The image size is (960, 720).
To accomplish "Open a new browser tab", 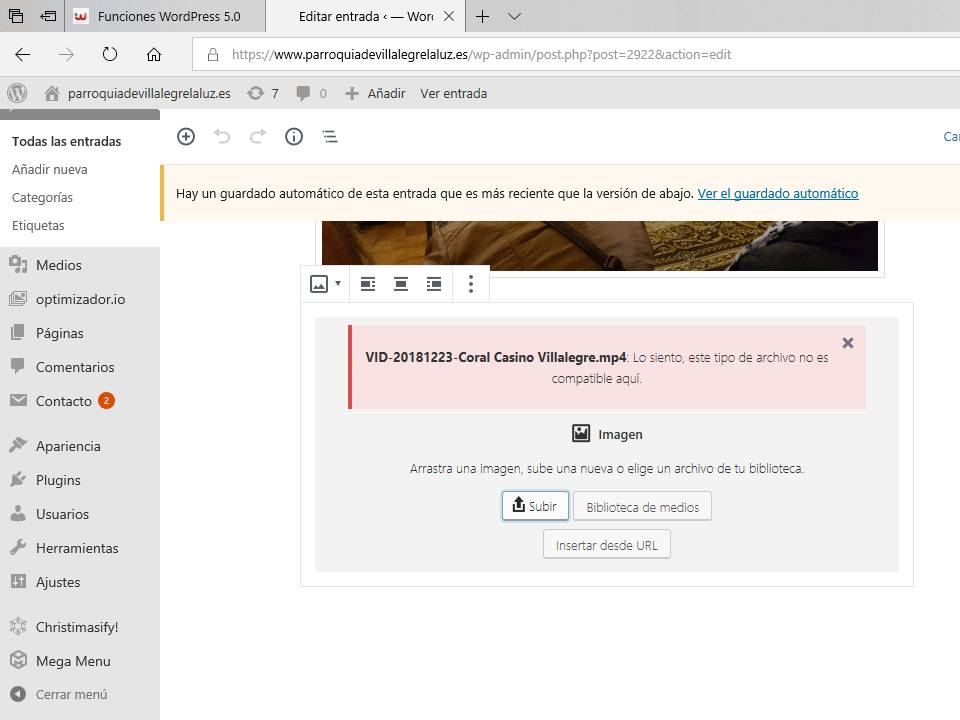I will point(482,17).
